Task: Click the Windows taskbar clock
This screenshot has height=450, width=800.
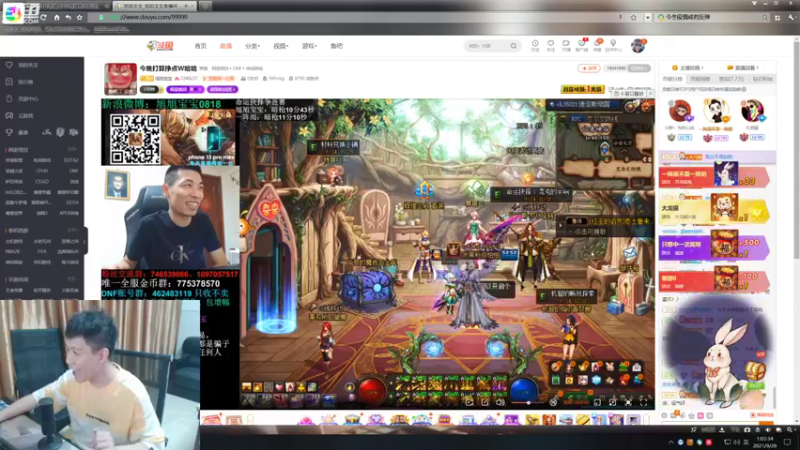Action: pos(765,442)
